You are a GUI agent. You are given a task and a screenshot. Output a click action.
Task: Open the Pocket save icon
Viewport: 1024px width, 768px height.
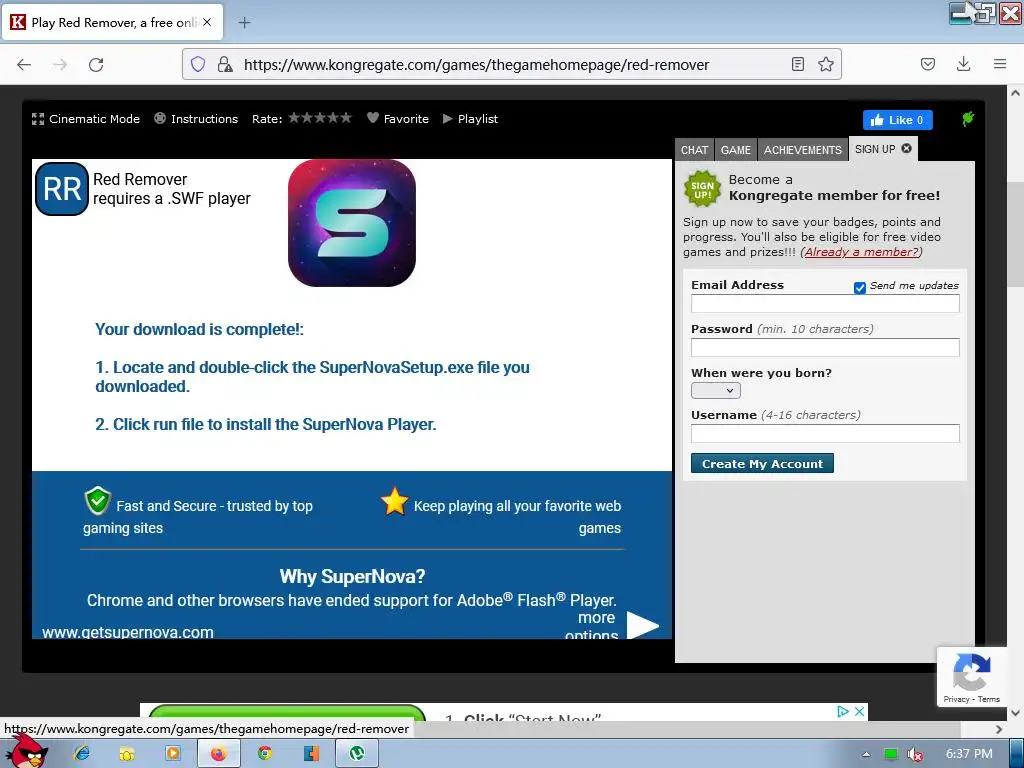coord(927,64)
